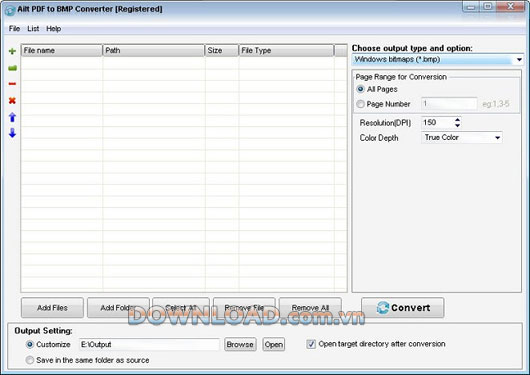Click the red X remove all icon
Viewport: 530px width, 375px height.
point(12,100)
